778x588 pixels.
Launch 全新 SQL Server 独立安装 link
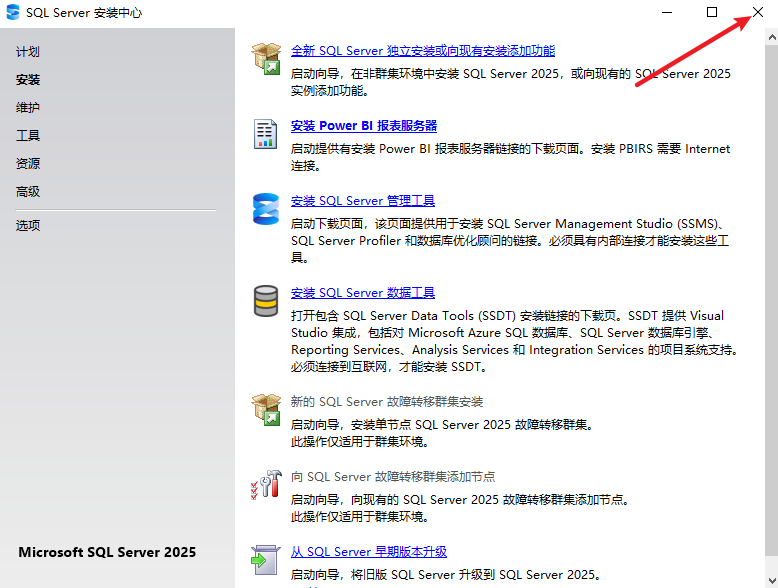(422, 51)
